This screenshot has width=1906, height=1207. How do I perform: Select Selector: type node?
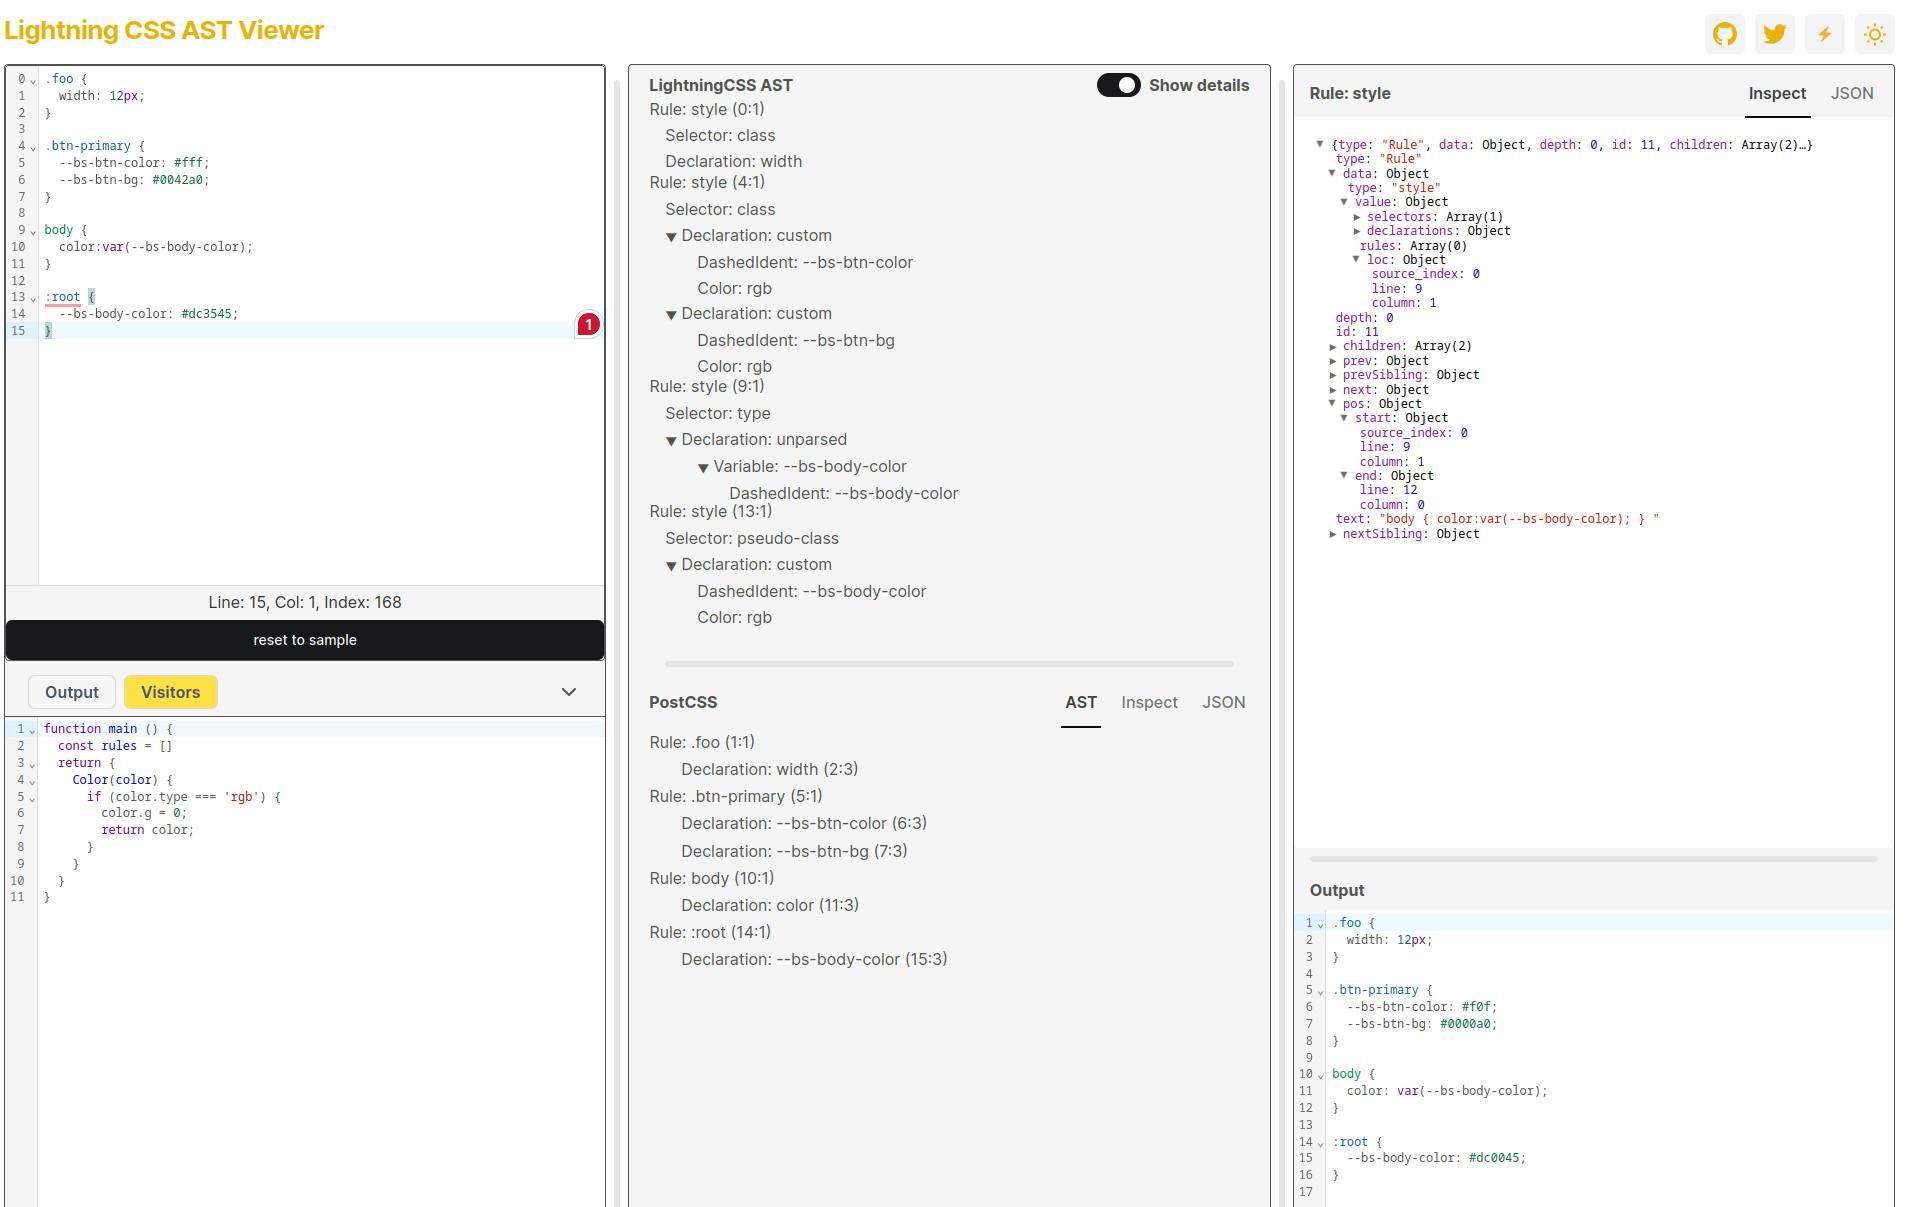coord(718,413)
